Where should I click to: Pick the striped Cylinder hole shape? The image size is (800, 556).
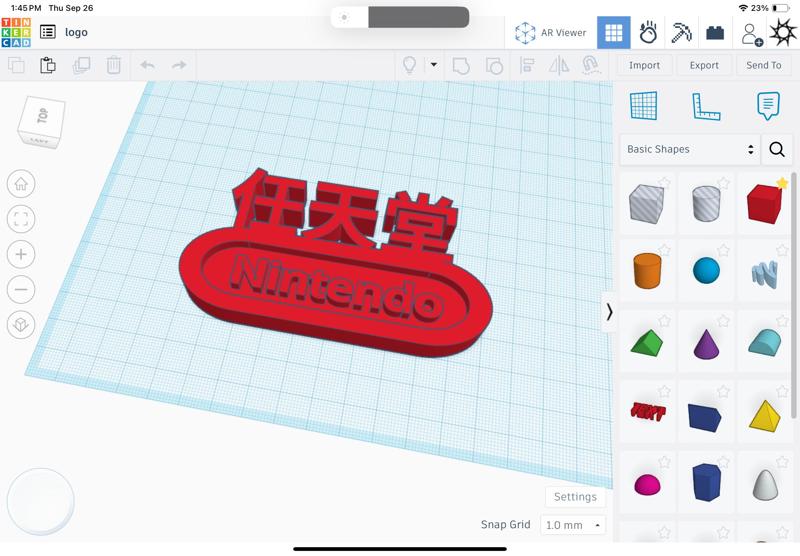click(x=706, y=204)
